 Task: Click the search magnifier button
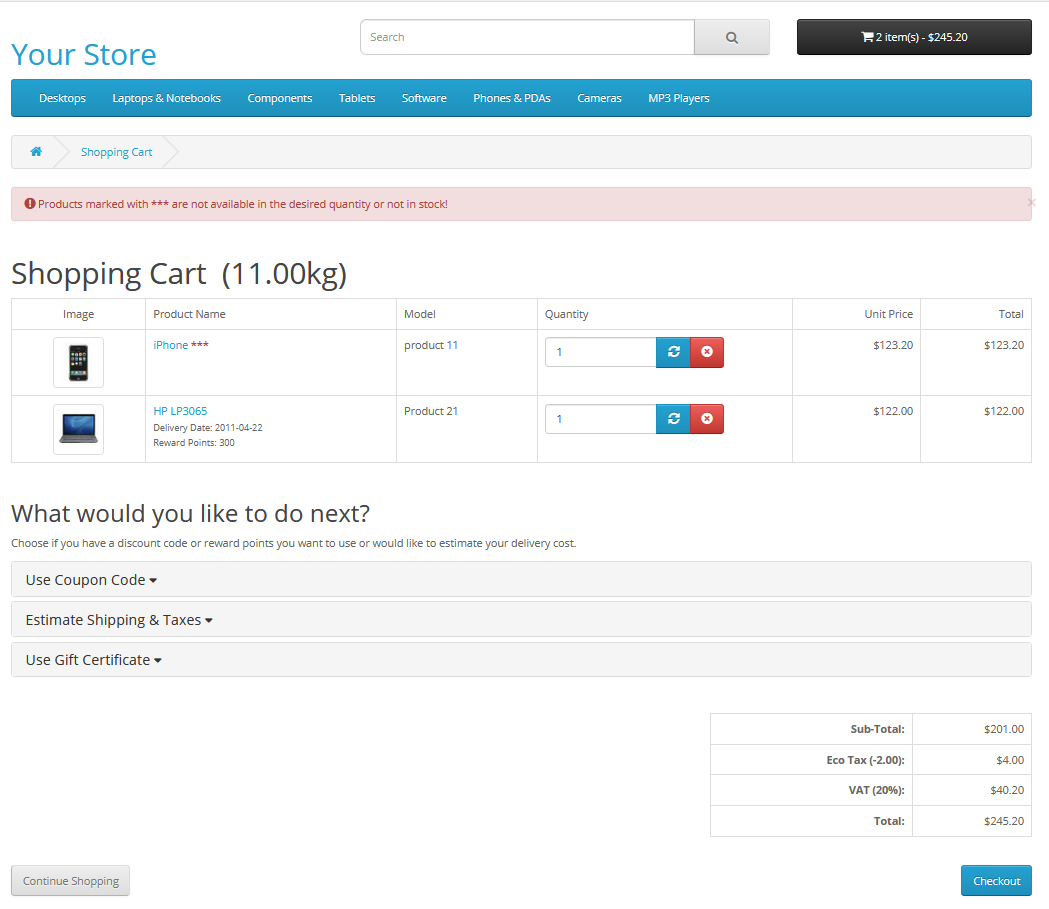point(731,37)
